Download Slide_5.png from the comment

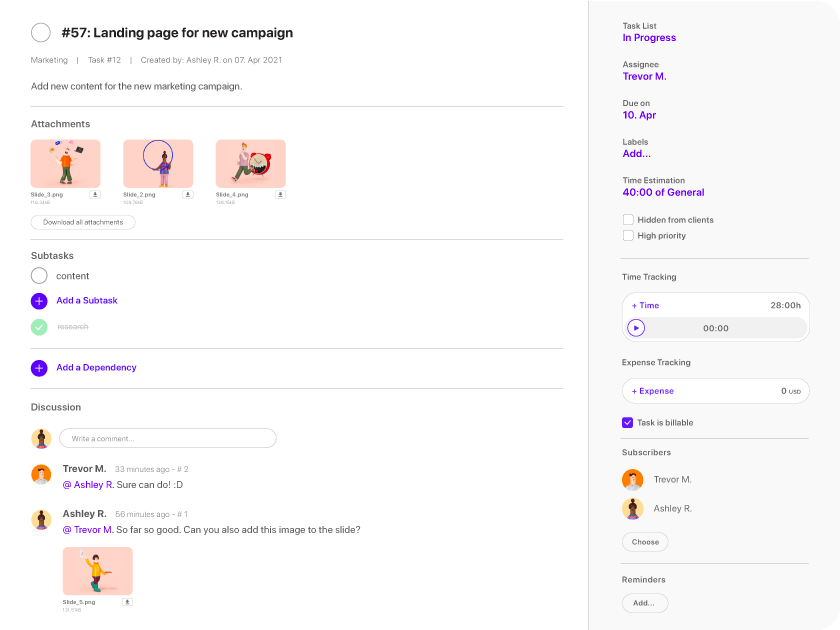point(127,602)
